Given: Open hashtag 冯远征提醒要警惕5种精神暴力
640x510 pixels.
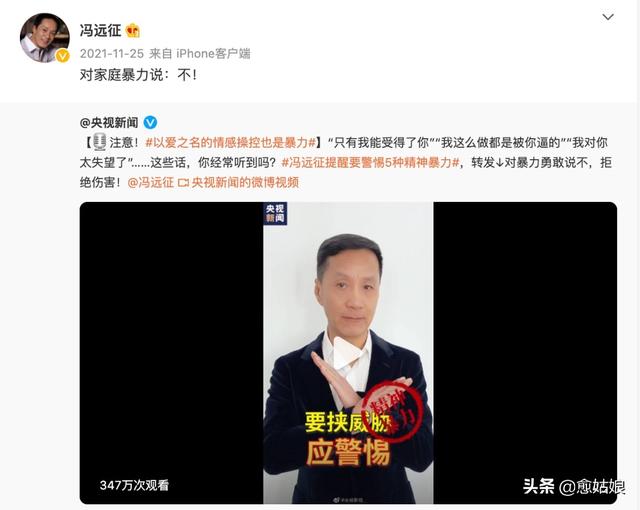Looking at the screenshot, I should tap(371, 163).
